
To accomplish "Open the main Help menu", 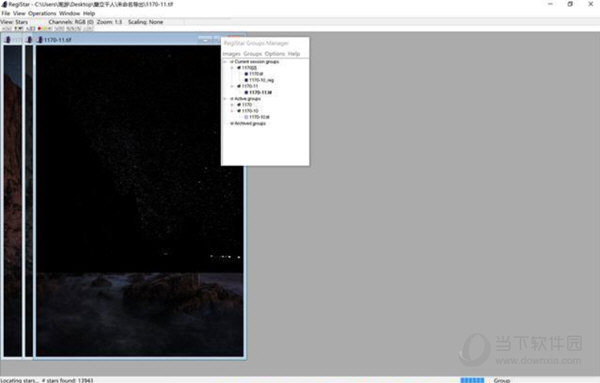I will tap(89, 13).
